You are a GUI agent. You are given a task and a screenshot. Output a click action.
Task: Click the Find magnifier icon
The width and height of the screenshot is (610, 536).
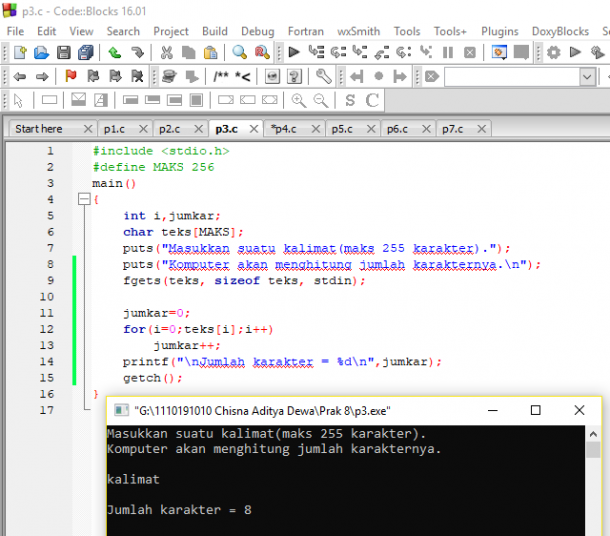click(x=240, y=52)
